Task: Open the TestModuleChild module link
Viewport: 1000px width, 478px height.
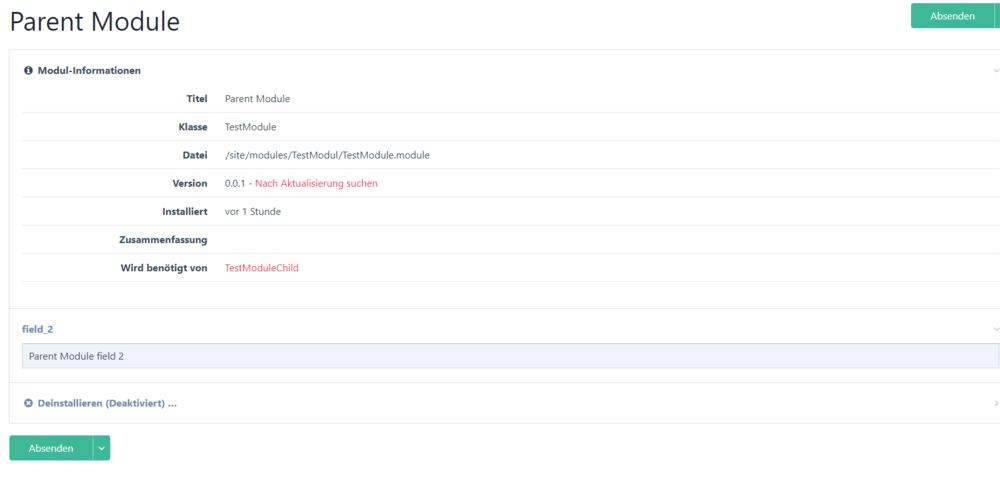Action: 261,268
